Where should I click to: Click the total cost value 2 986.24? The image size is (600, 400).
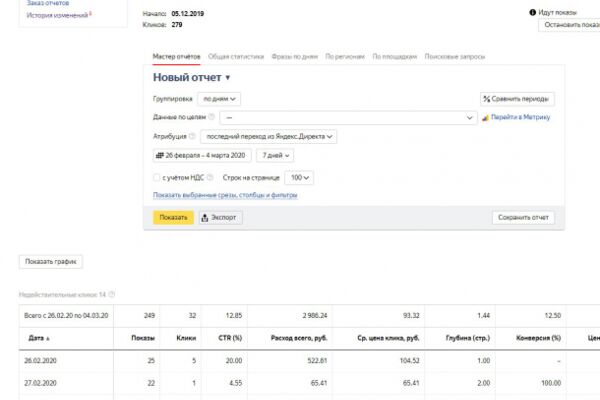pos(315,315)
